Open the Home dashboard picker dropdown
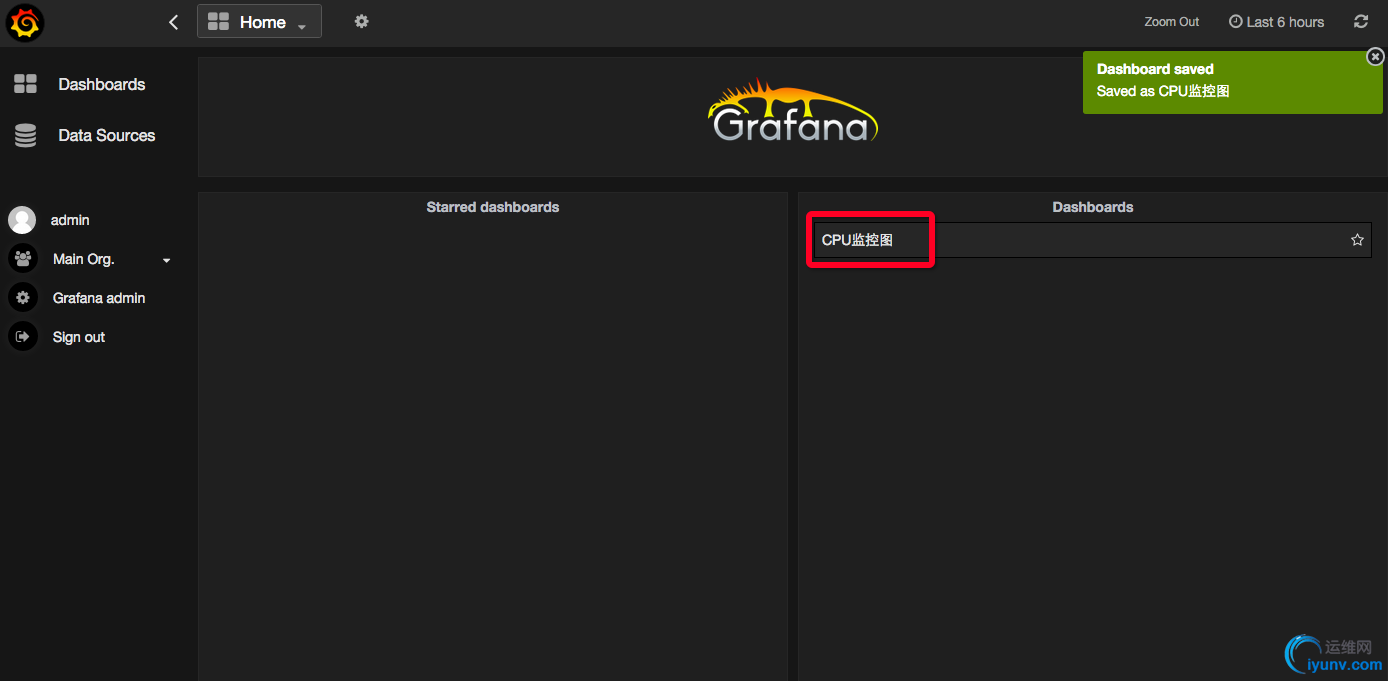Image resolution: width=1388 pixels, height=681 pixels. click(259, 22)
